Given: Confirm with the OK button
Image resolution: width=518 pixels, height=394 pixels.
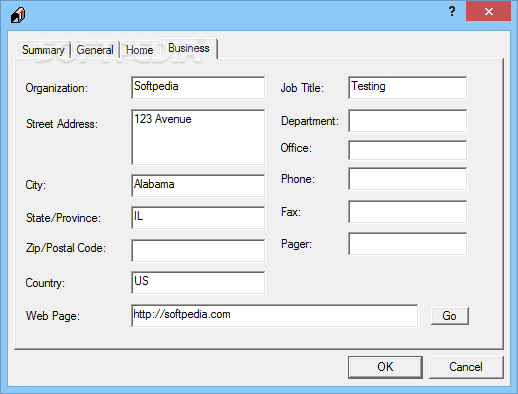Looking at the screenshot, I should (385, 367).
